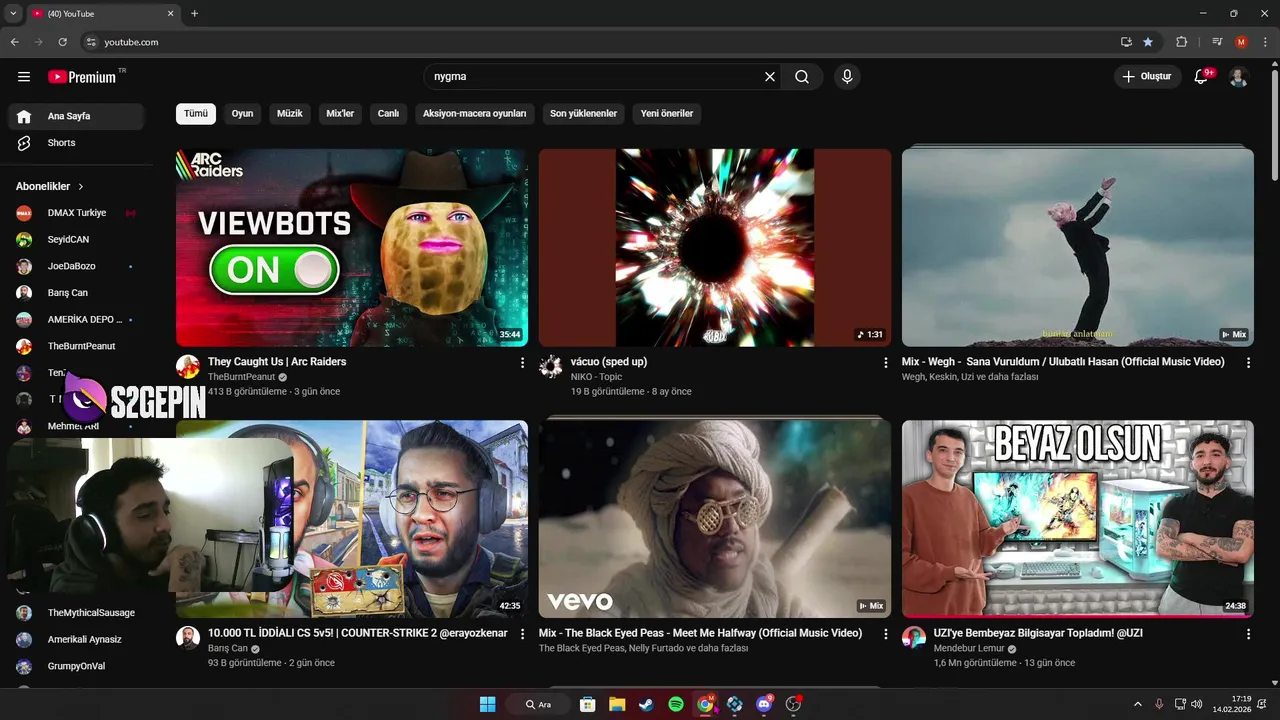
Task: Open the taskbar volume icon
Action: tap(1197, 704)
